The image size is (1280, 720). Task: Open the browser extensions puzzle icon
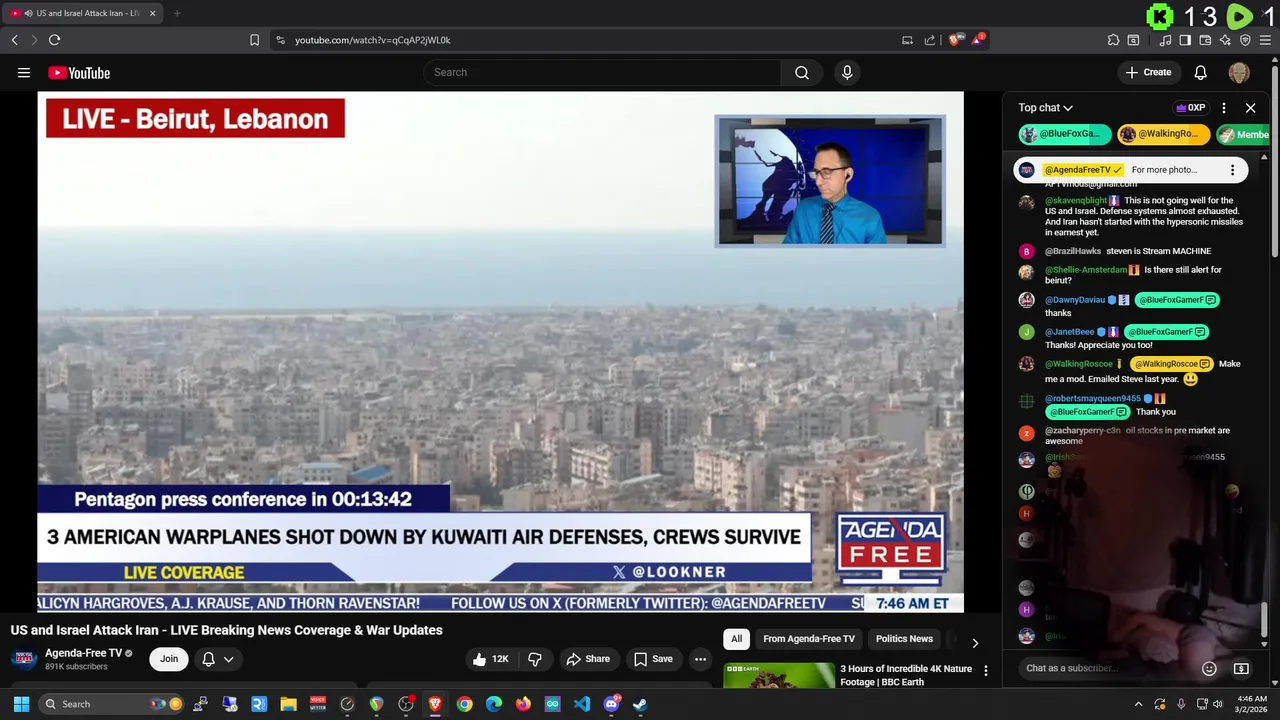click(x=1113, y=40)
